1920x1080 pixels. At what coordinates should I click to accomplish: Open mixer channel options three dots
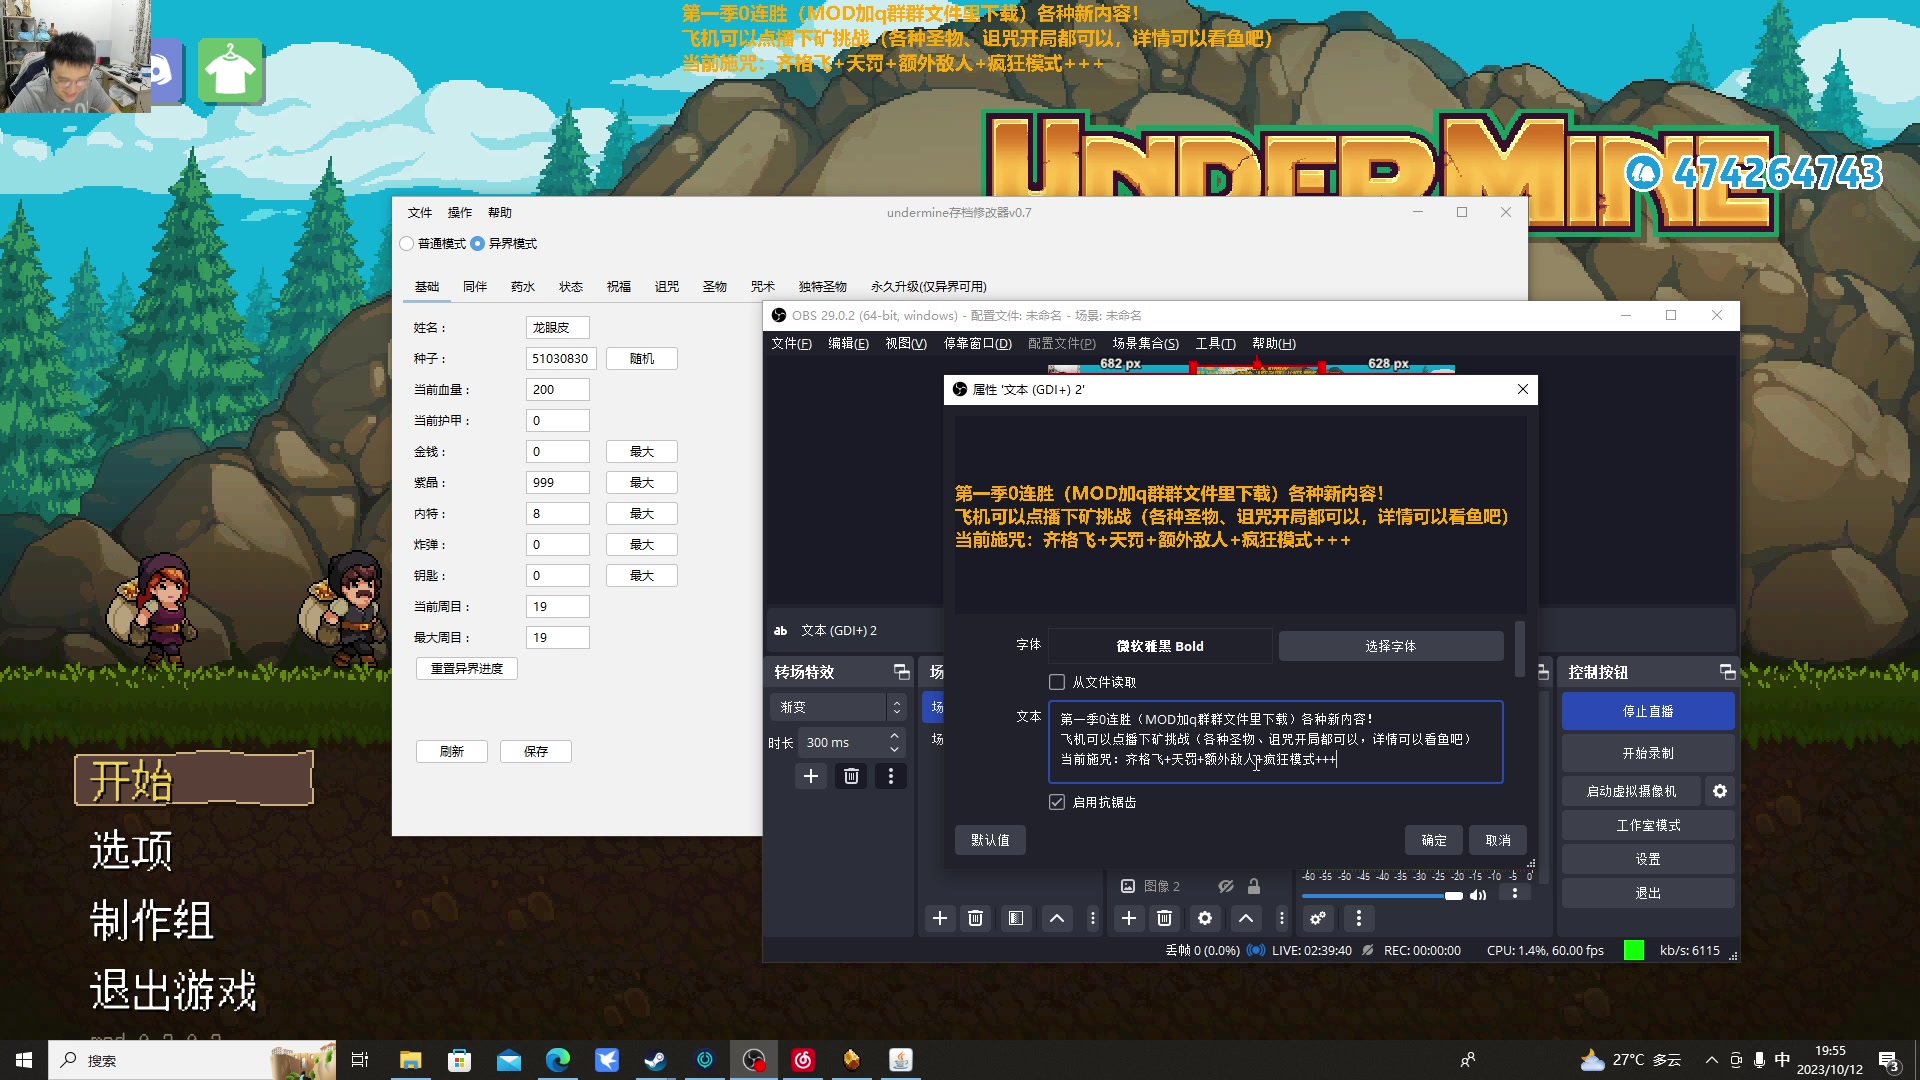coord(1515,893)
